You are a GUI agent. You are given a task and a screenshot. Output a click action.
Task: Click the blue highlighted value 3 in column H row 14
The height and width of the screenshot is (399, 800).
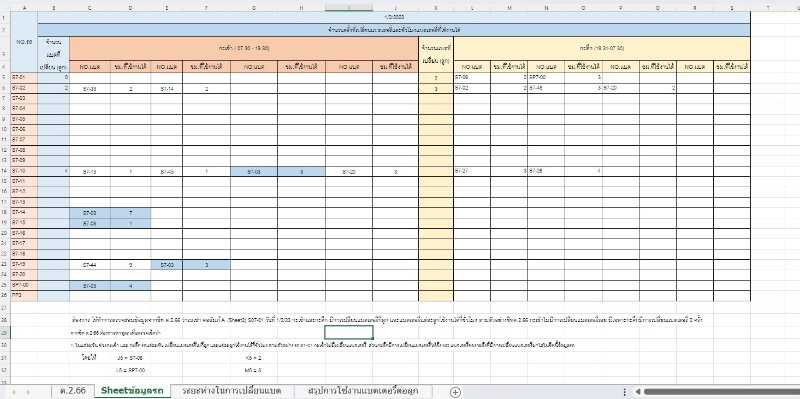[302, 171]
